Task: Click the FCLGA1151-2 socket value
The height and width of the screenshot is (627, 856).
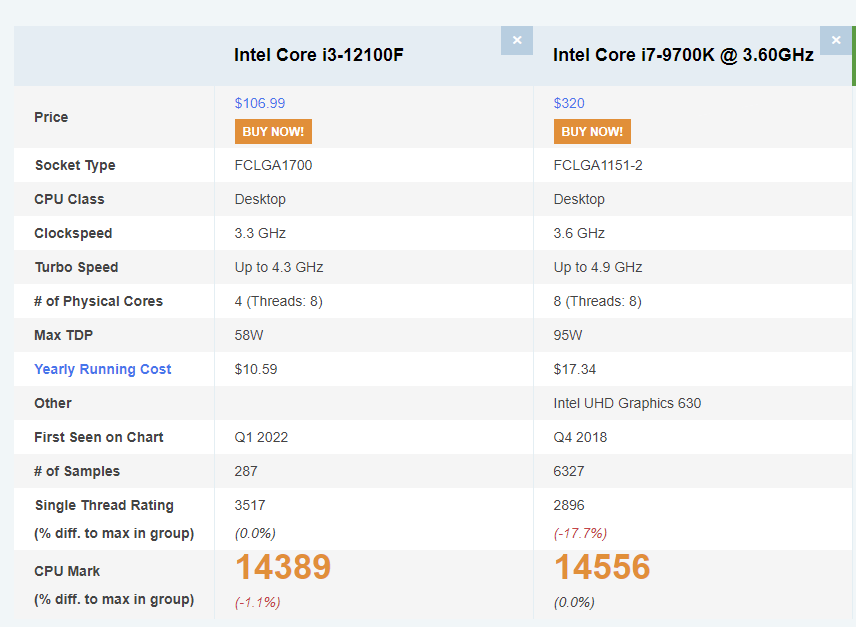Action: (598, 165)
